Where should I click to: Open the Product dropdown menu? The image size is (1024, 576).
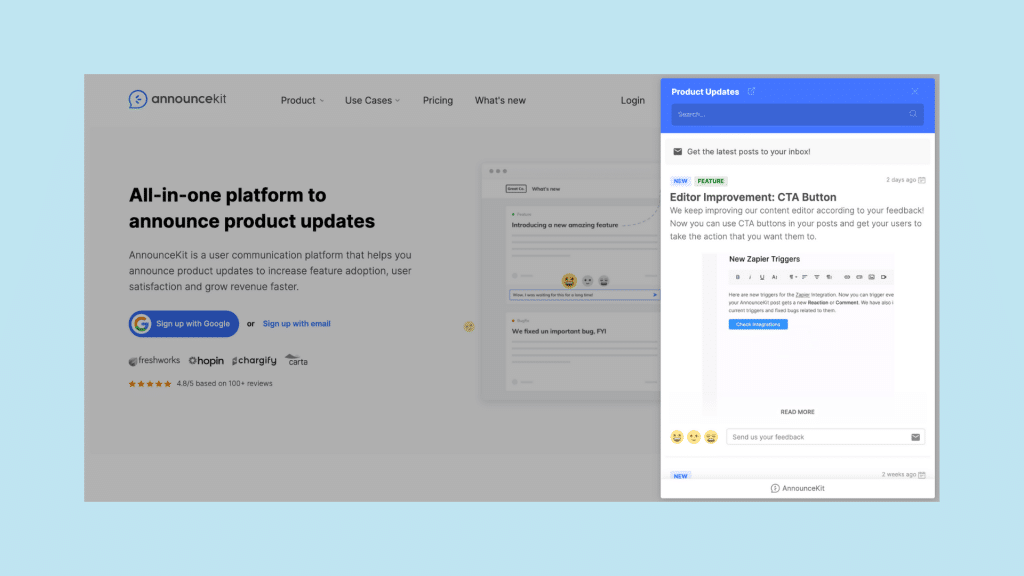(x=302, y=101)
